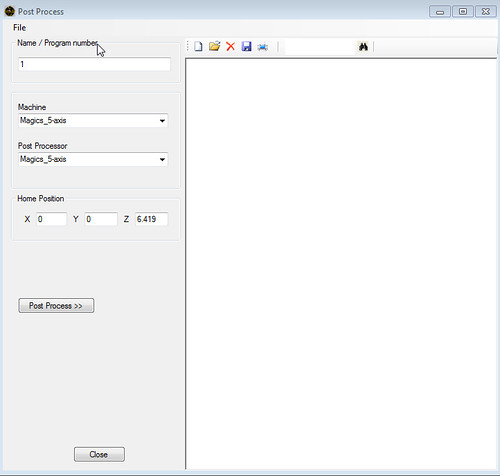The width and height of the screenshot is (500, 476).
Task: Click the red X delete icon
Action: pos(230,46)
